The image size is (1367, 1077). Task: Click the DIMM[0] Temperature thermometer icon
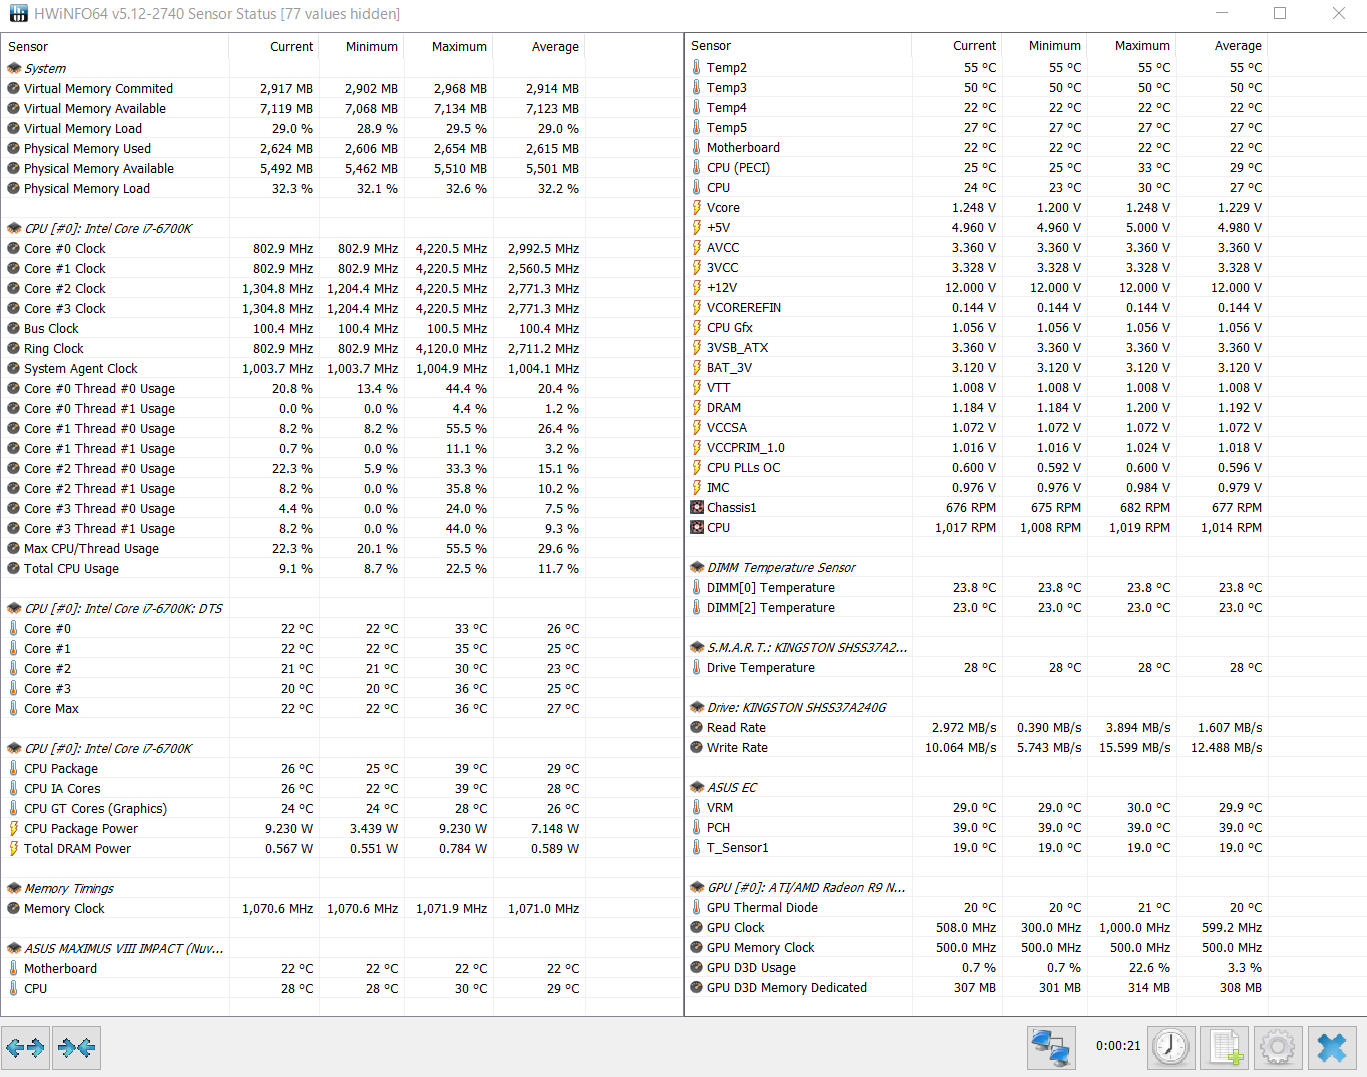click(x=697, y=587)
